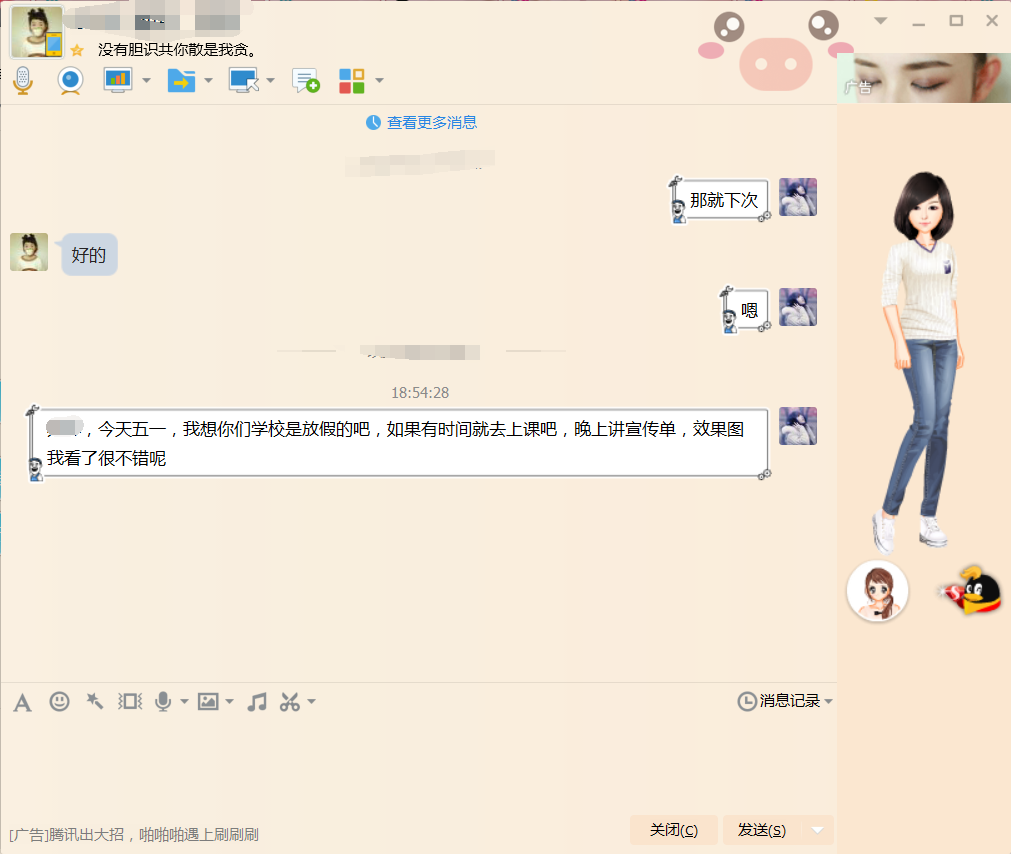The width and height of the screenshot is (1011, 854).
Task: Create a discussion group with chat-plus icon
Action: coord(305,80)
